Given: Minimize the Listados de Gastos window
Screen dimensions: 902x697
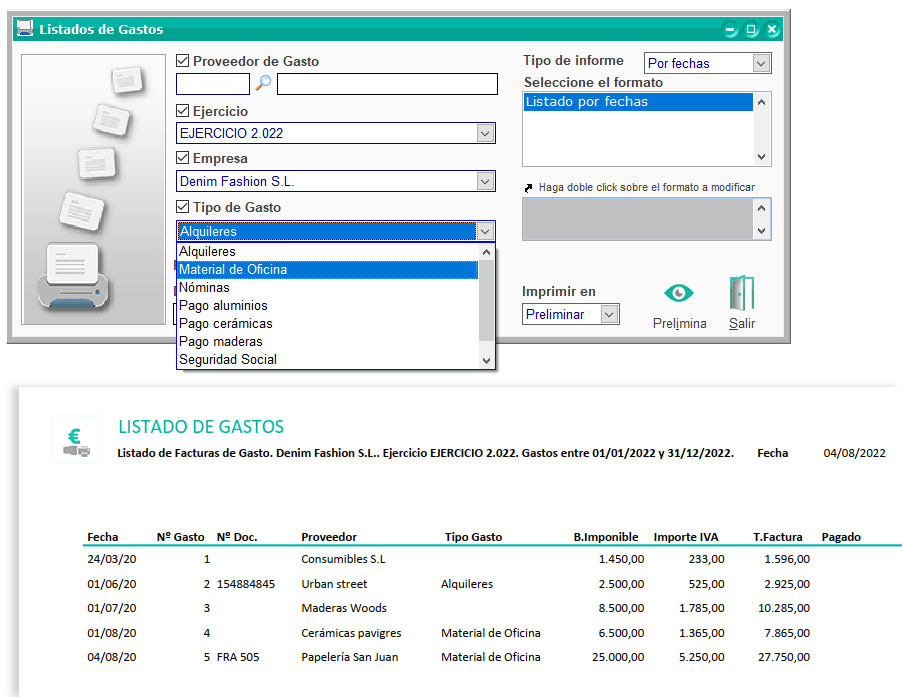Looking at the screenshot, I should coord(730,29).
